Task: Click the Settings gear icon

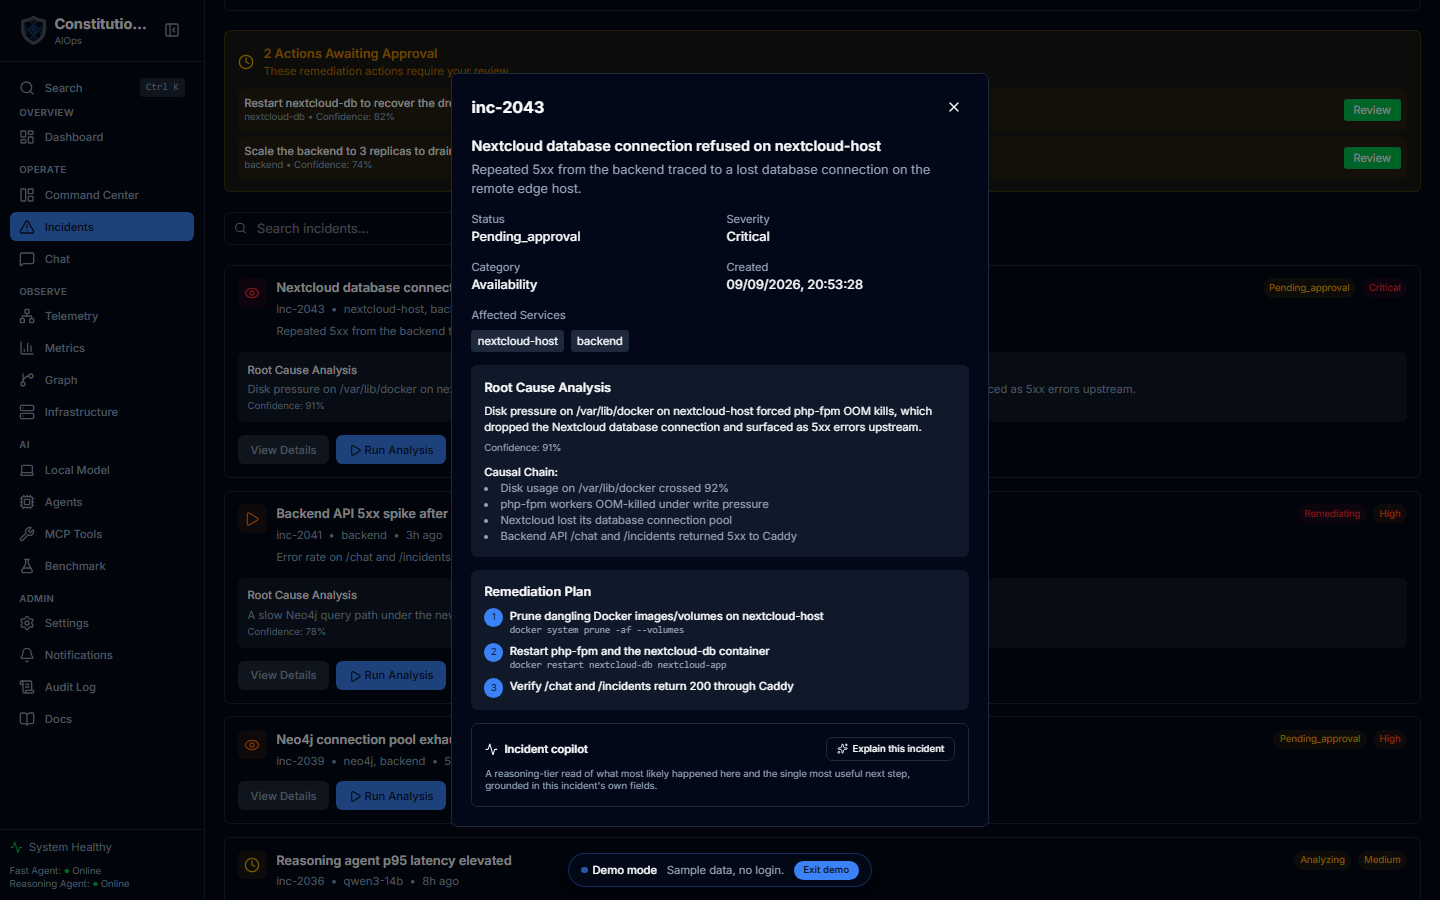Action: tap(27, 623)
